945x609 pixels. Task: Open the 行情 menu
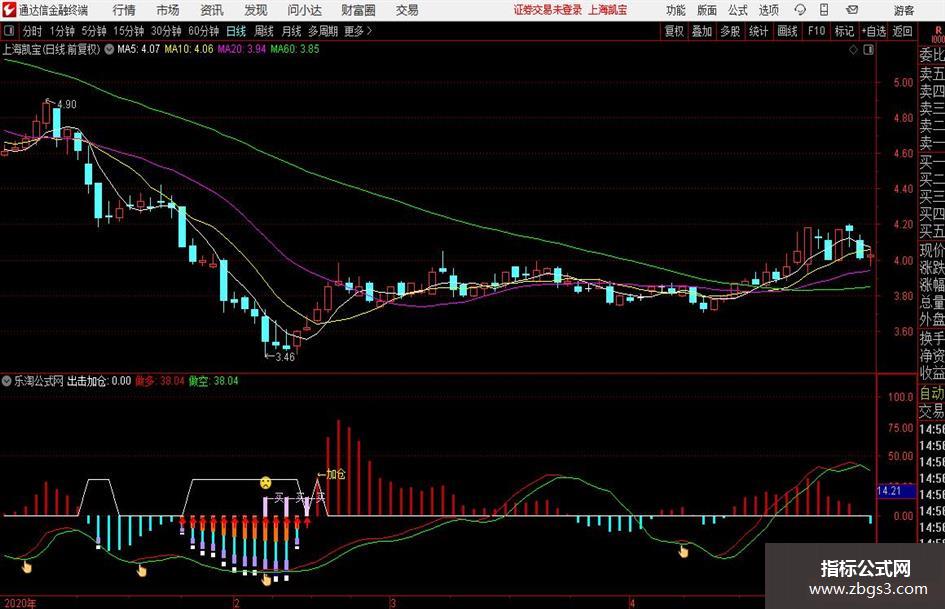(x=124, y=10)
